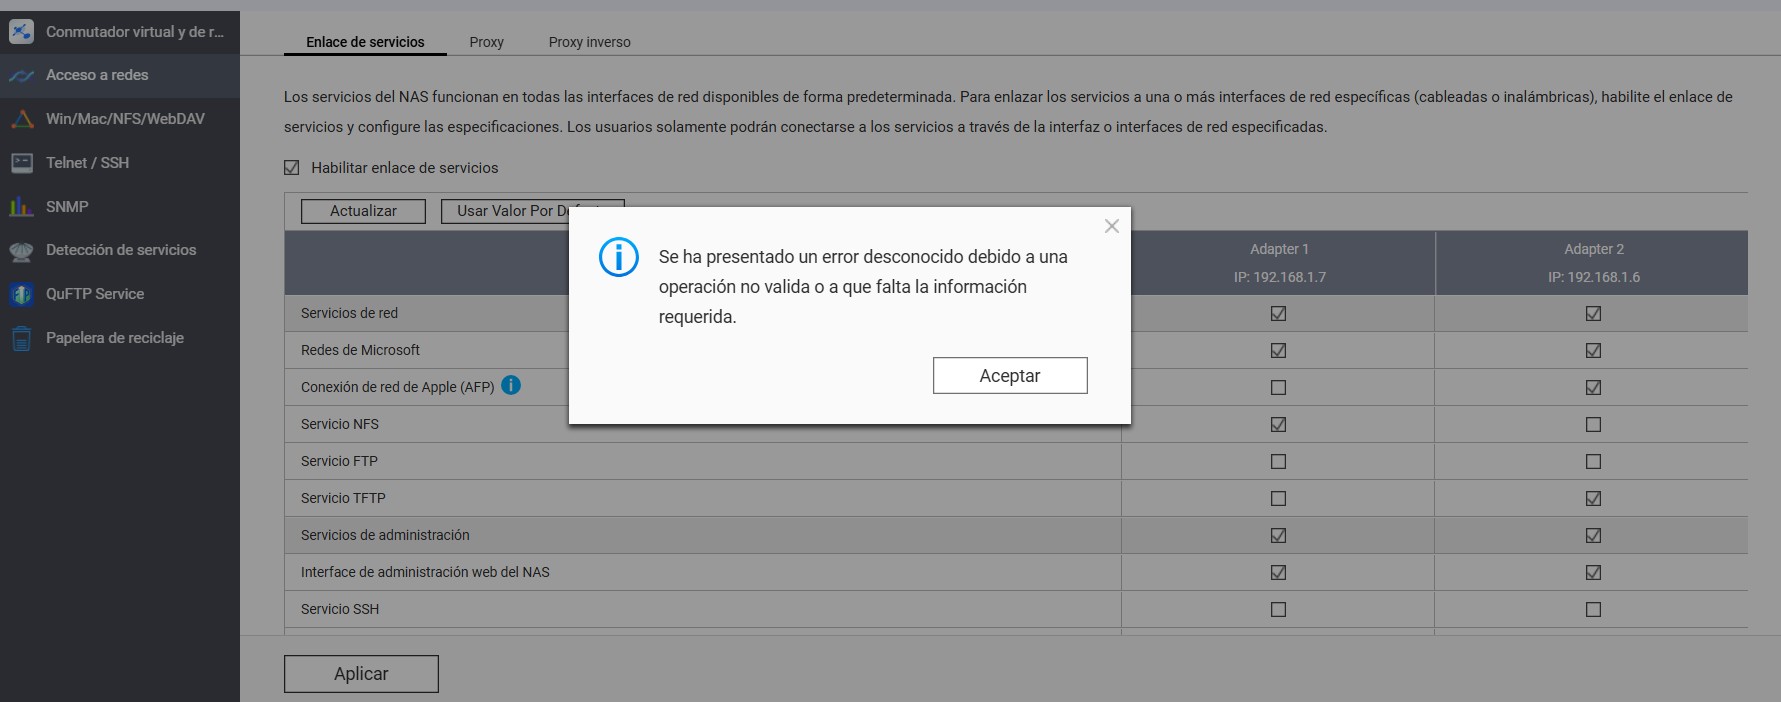Switch to the Proxy tab
1781x702 pixels.
pos(486,42)
